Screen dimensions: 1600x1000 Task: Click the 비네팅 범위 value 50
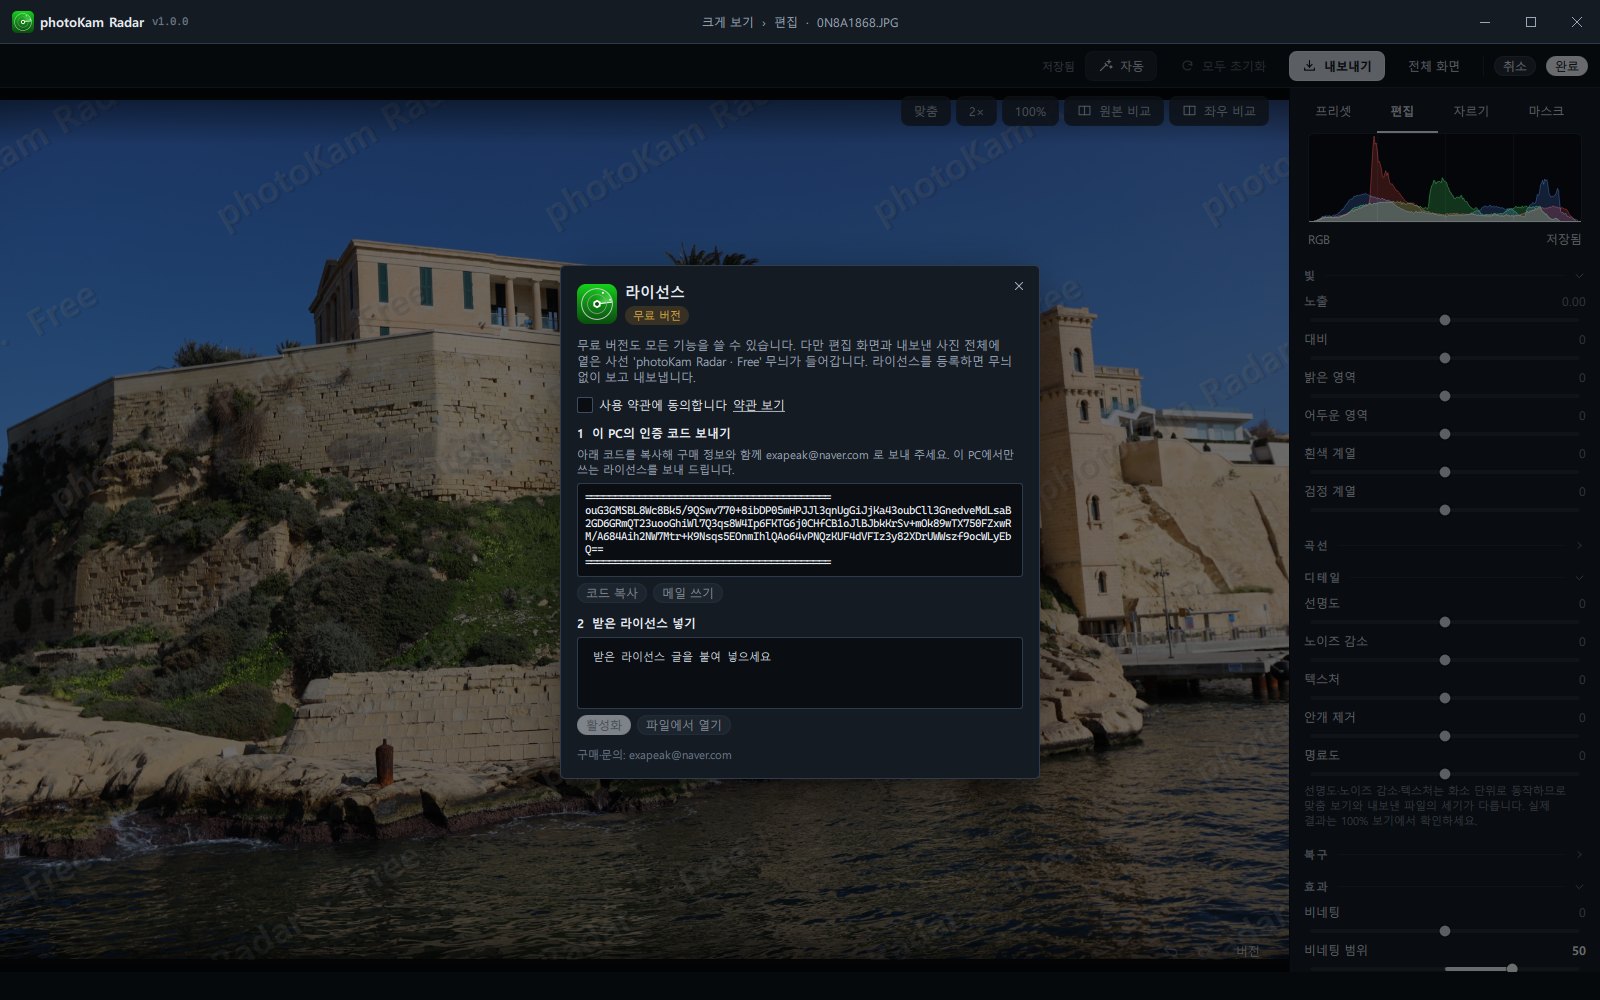click(1579, 951)
